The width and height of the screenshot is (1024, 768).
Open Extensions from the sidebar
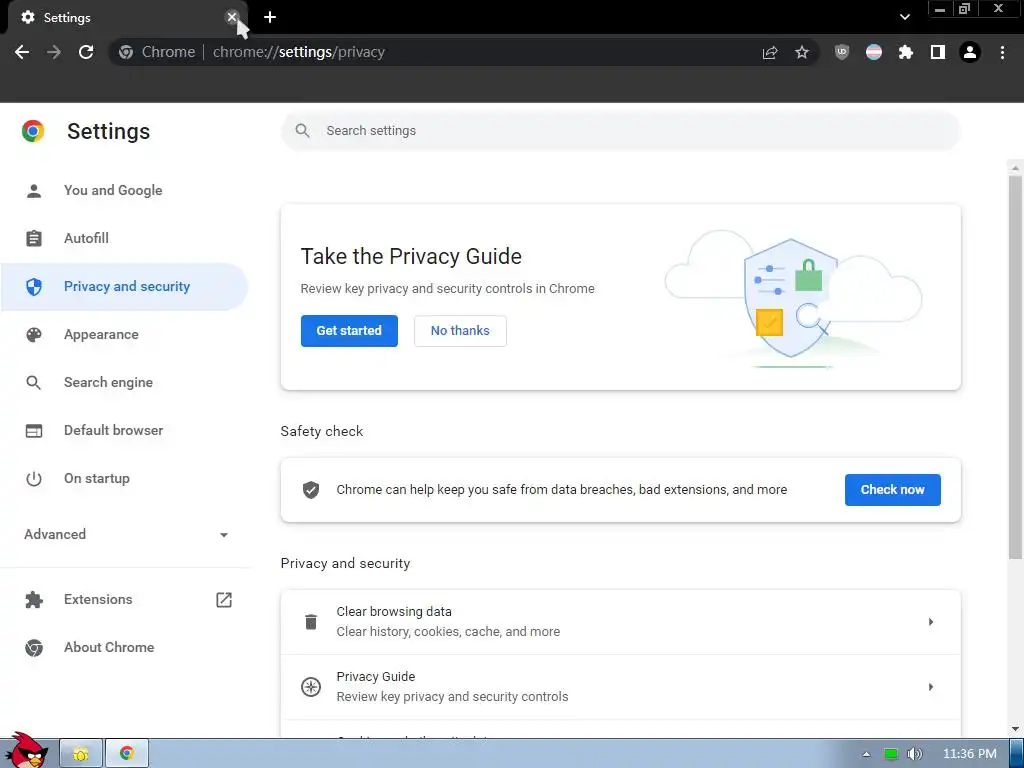click(x=124, y=600)
